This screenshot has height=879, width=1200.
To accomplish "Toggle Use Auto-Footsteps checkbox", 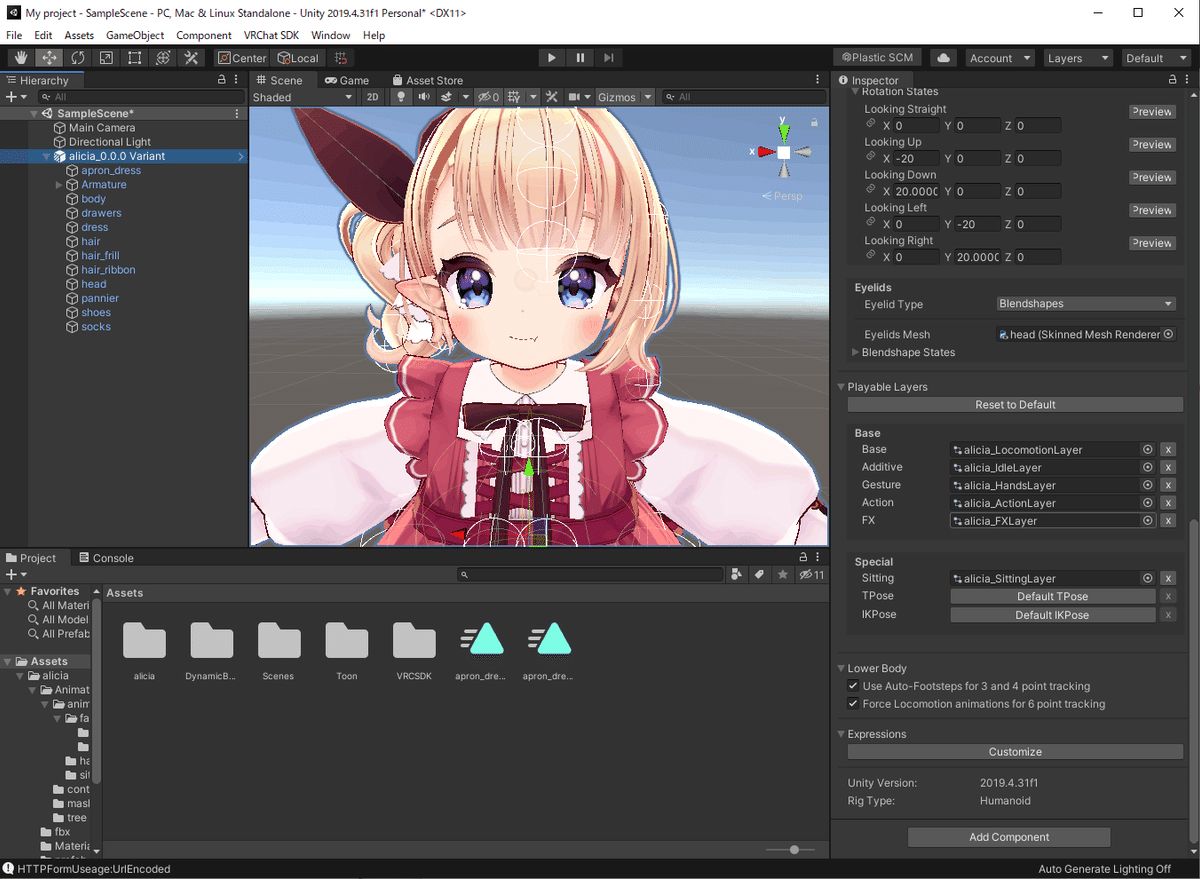I will click(853, 686).
